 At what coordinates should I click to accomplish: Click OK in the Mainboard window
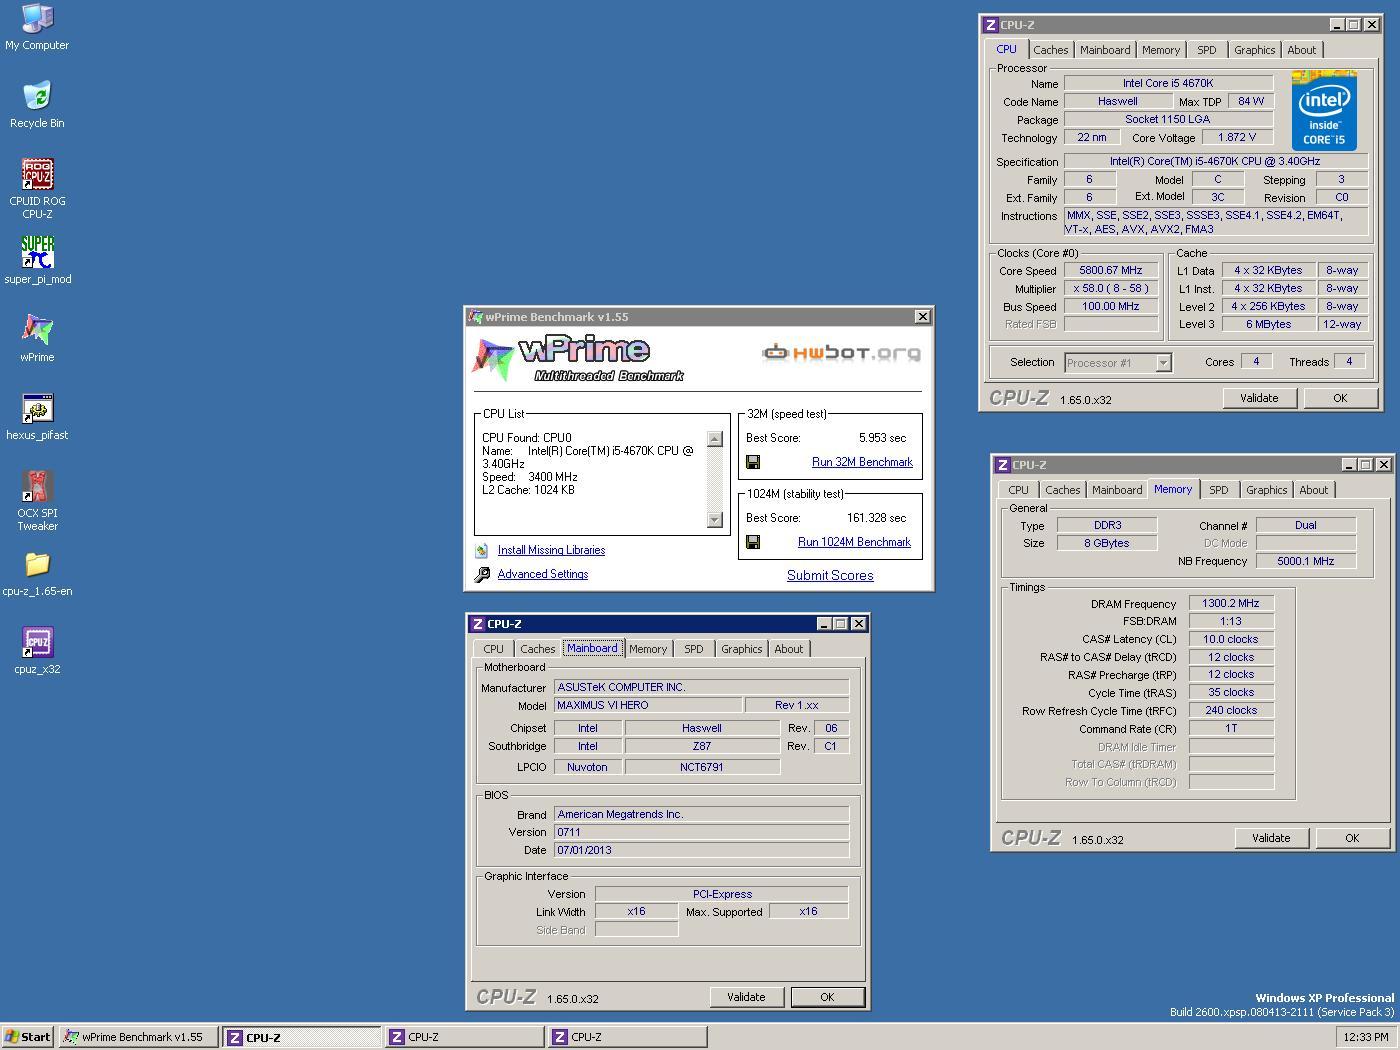point(827,997)
